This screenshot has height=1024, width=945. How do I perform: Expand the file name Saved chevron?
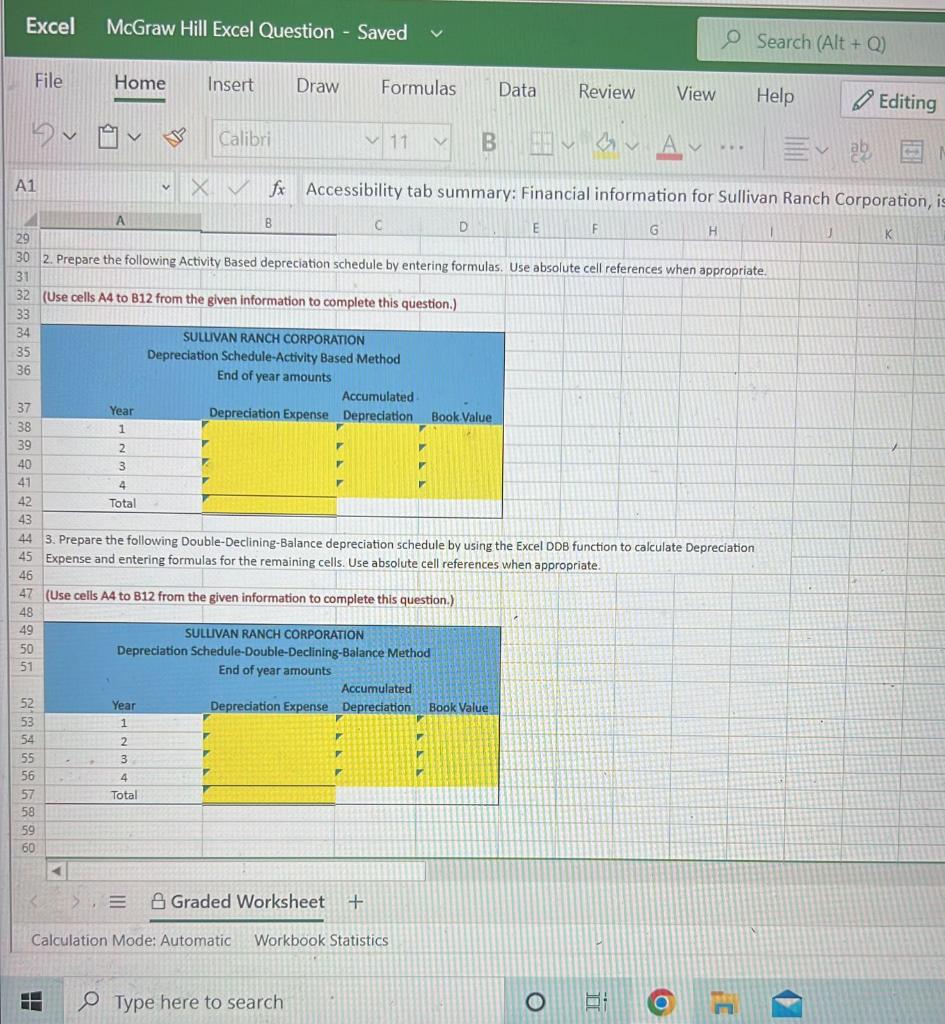[436, 33]
